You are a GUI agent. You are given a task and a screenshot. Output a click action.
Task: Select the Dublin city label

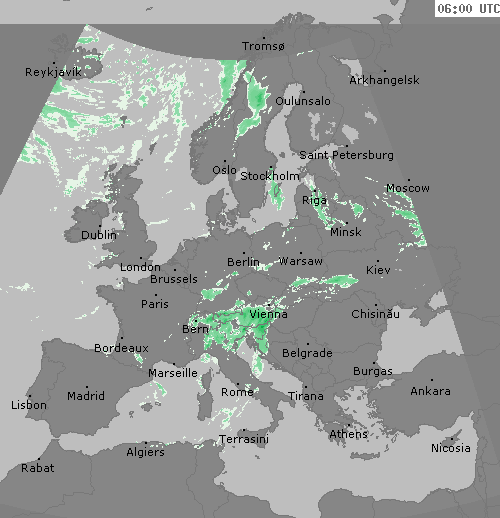pos(99,235)
